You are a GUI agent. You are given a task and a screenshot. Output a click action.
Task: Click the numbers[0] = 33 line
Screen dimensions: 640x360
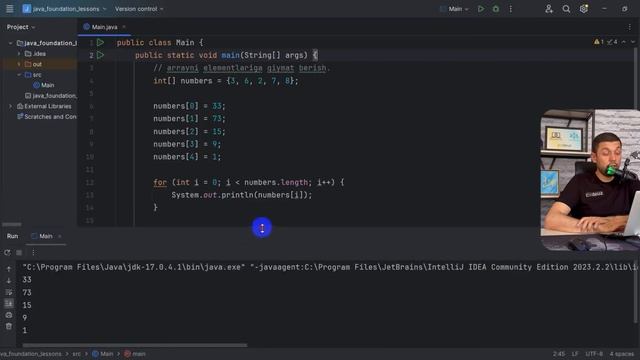[x=189, y=106]
